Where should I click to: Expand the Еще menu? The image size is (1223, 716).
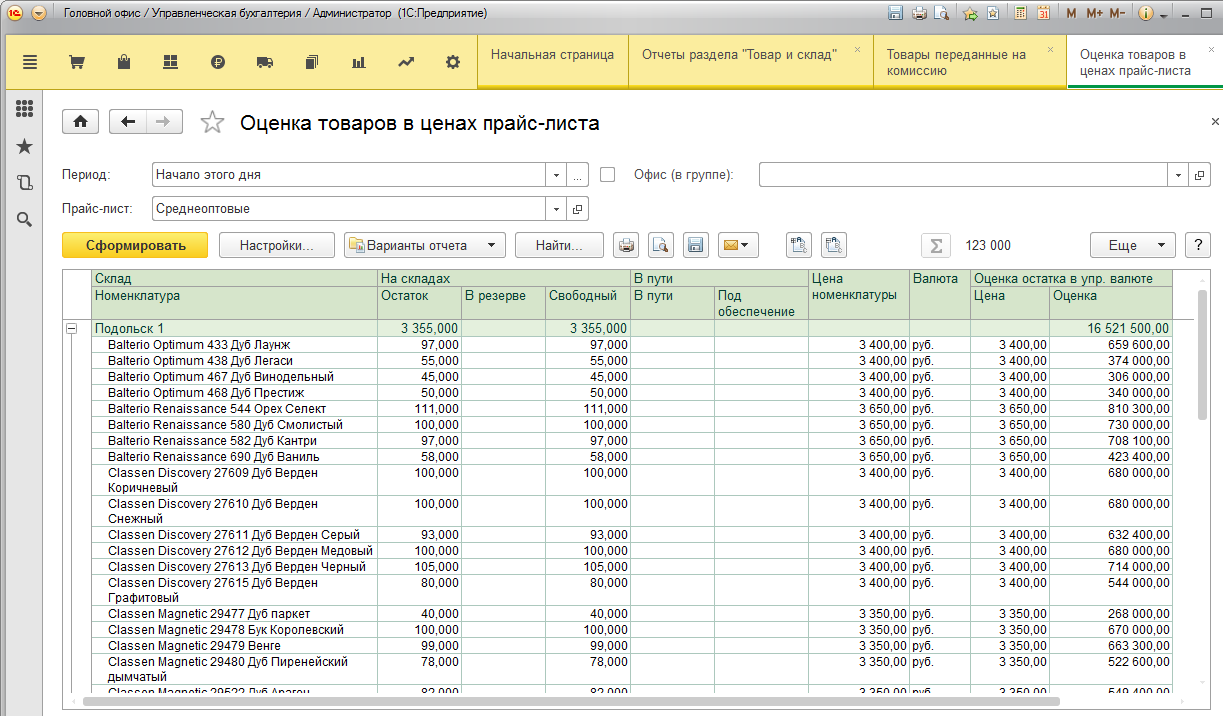1133,245
